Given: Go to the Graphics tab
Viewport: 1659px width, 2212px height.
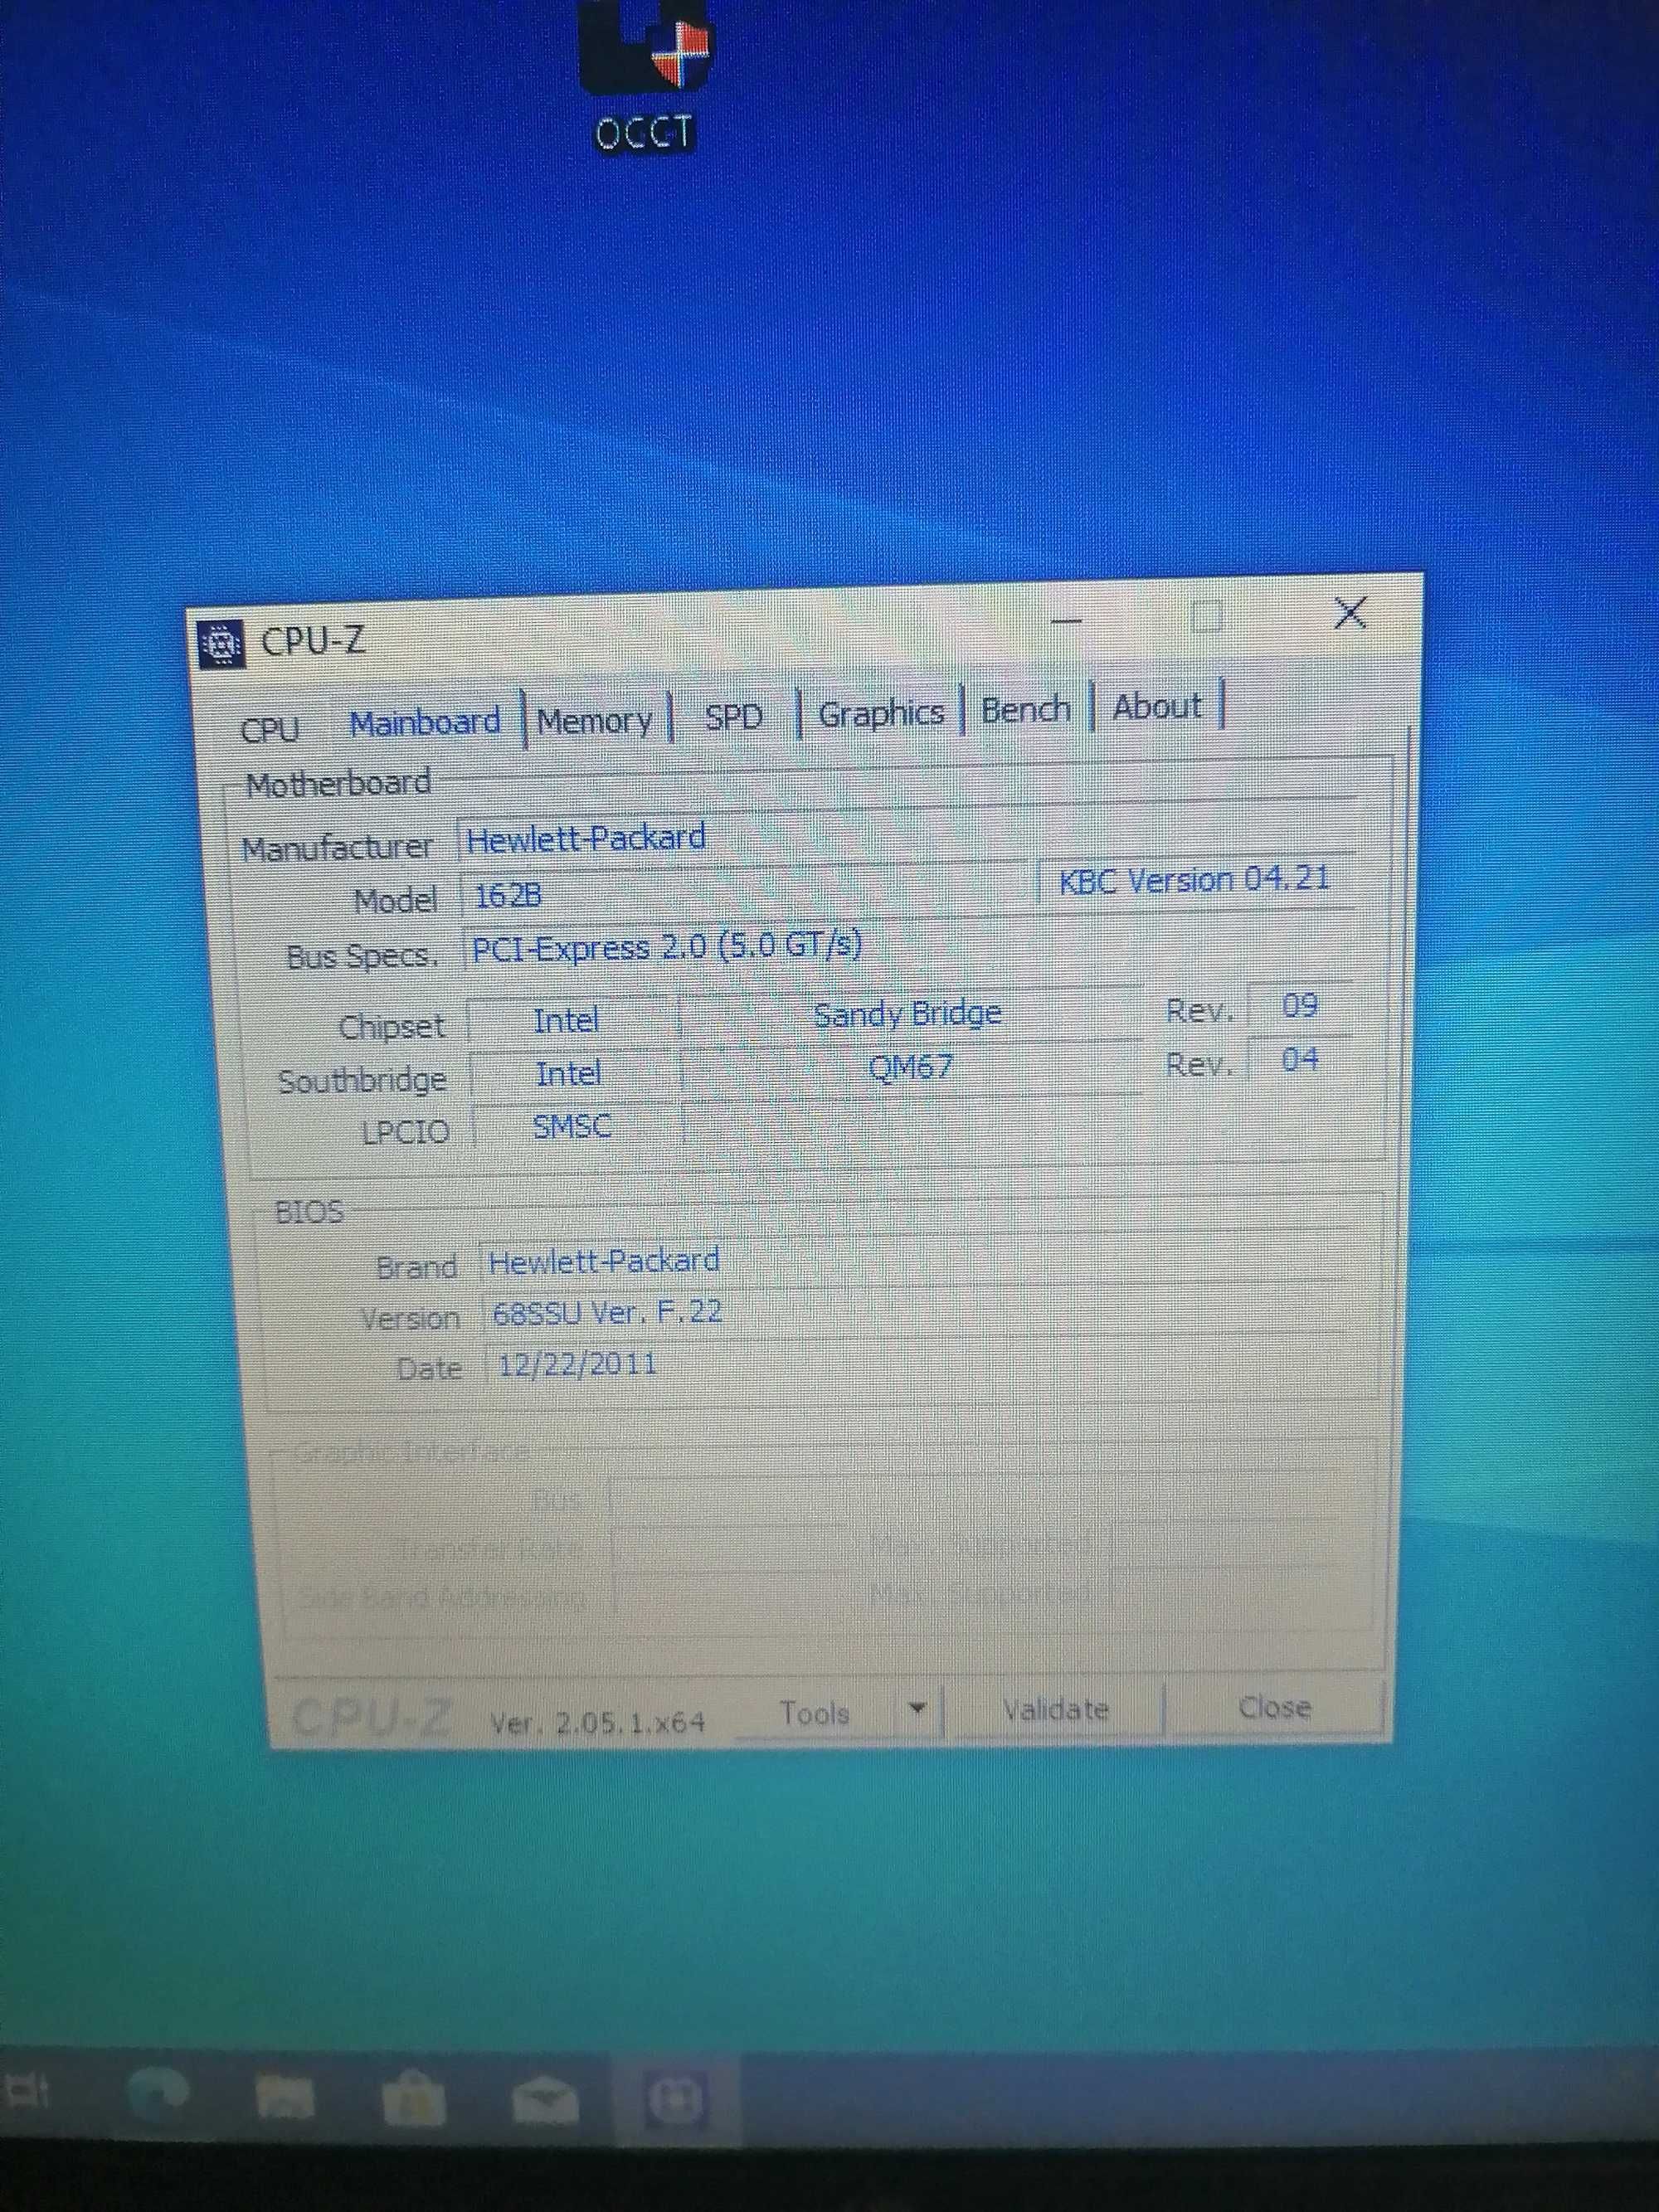Looking at the screenshot, I should (x=881, y=713).
